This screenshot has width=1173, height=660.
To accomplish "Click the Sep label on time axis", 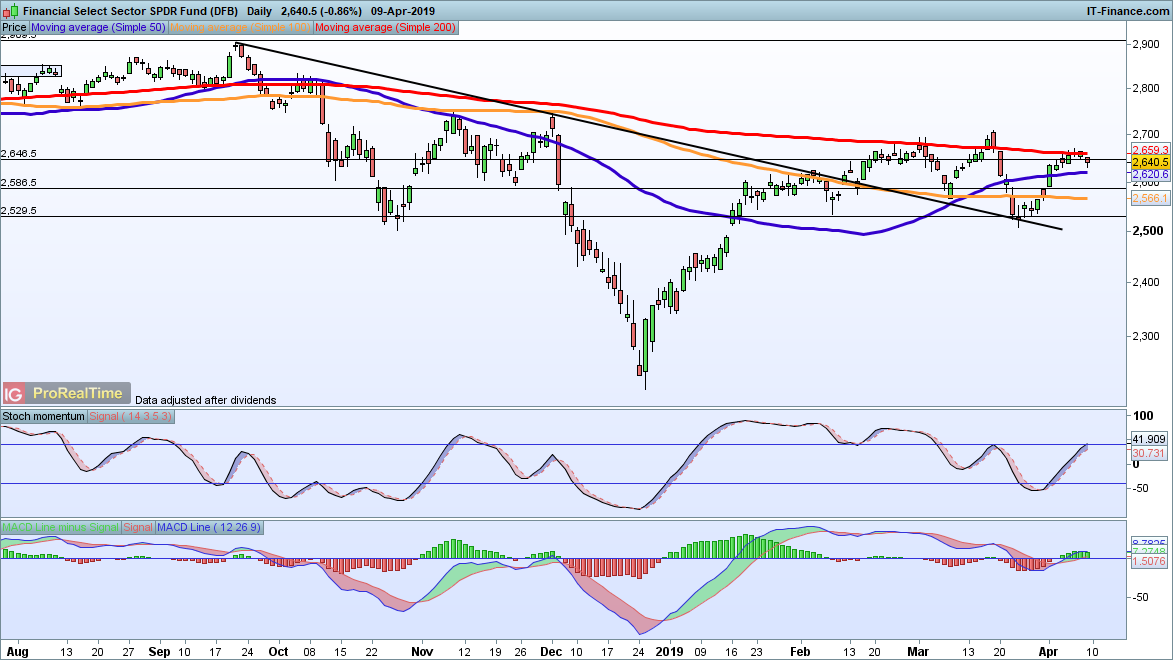I will tap(159, 652).
